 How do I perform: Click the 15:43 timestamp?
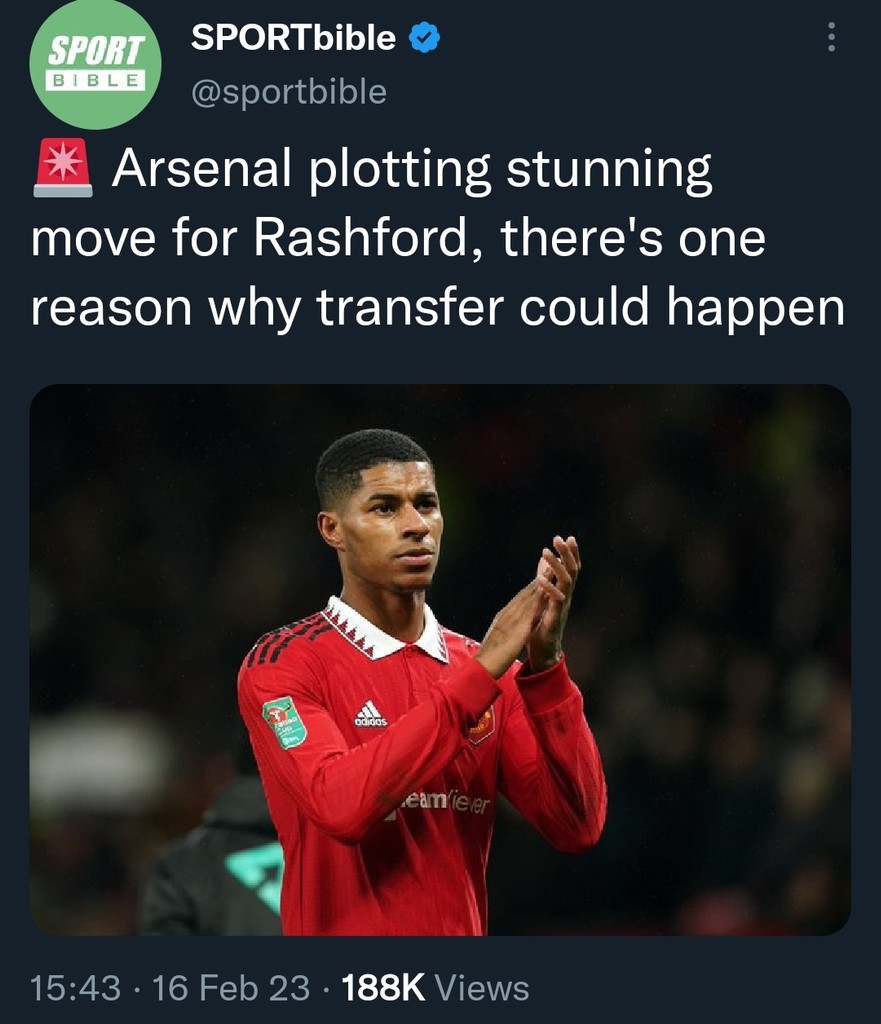[73, 988]
